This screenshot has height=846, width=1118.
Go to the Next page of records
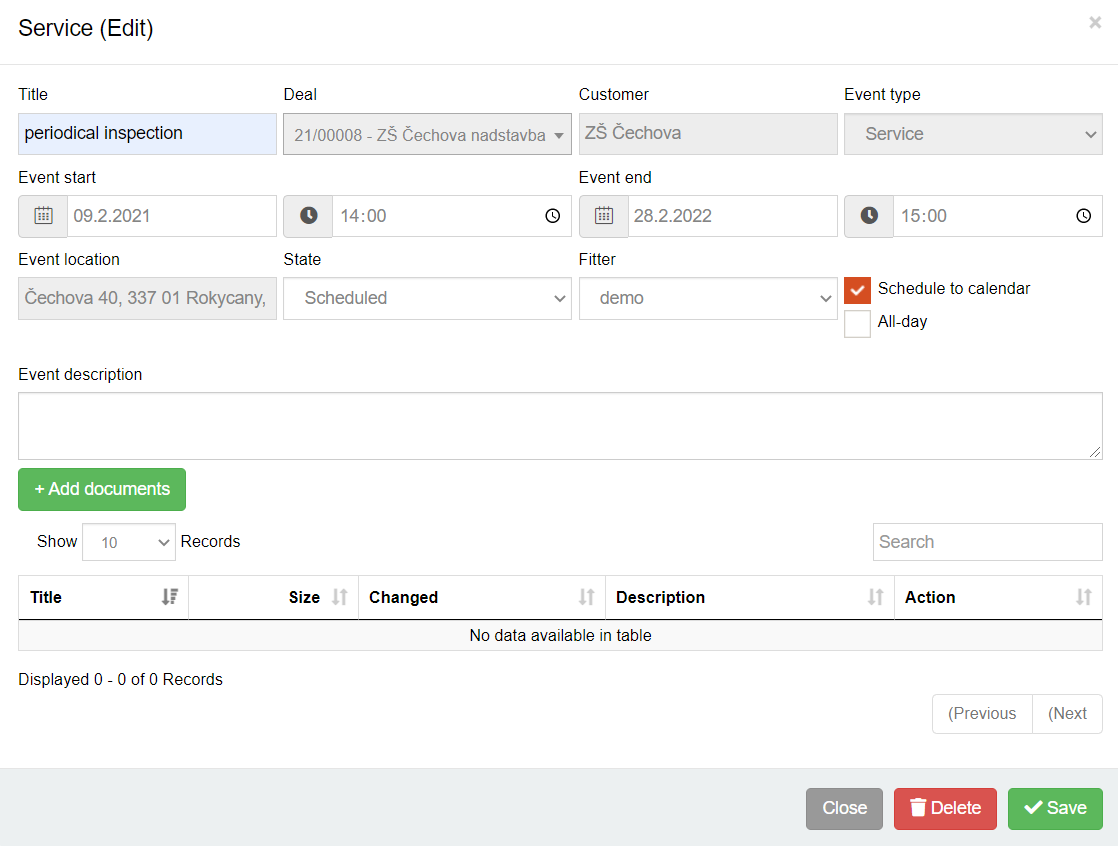click(x=1067, y=713)
